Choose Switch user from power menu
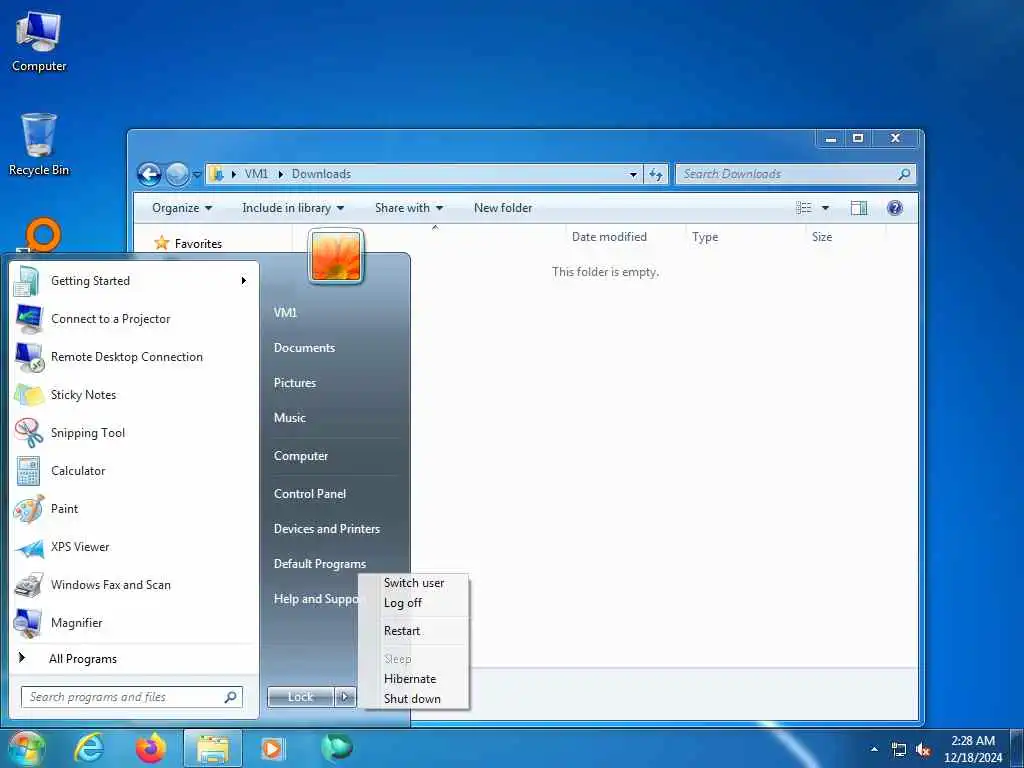The height and width of the screenshot is (768, 1024). coord(414,583)
